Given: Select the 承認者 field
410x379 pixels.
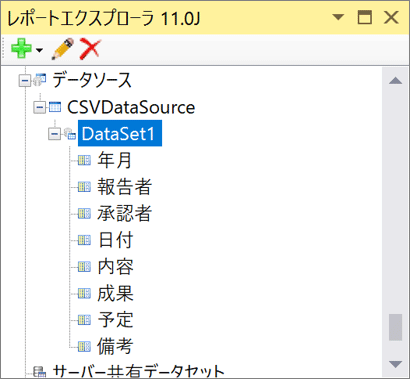Looking at the screenshot, I should [125, 214].
